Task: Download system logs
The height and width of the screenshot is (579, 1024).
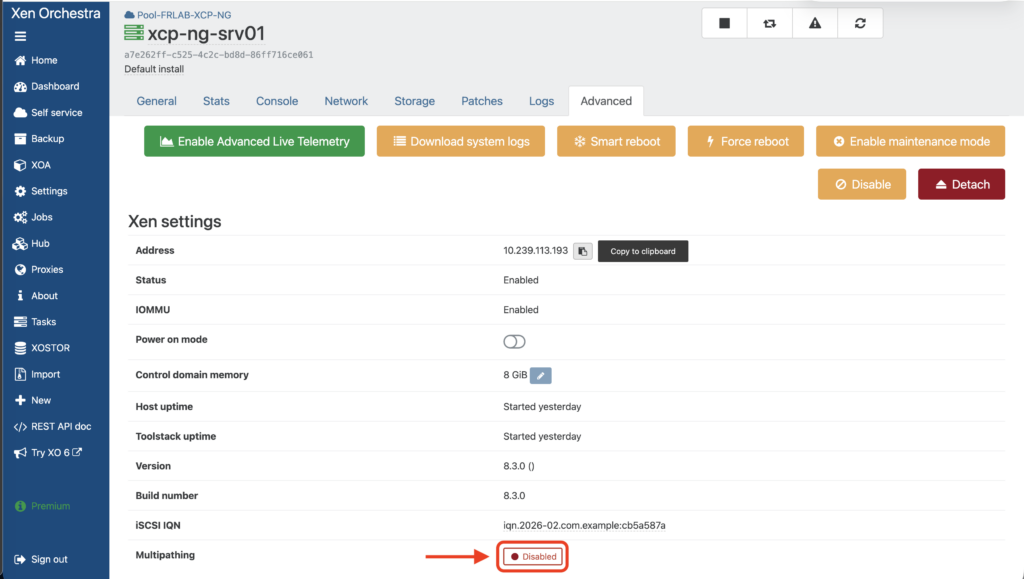Action: 460,141
